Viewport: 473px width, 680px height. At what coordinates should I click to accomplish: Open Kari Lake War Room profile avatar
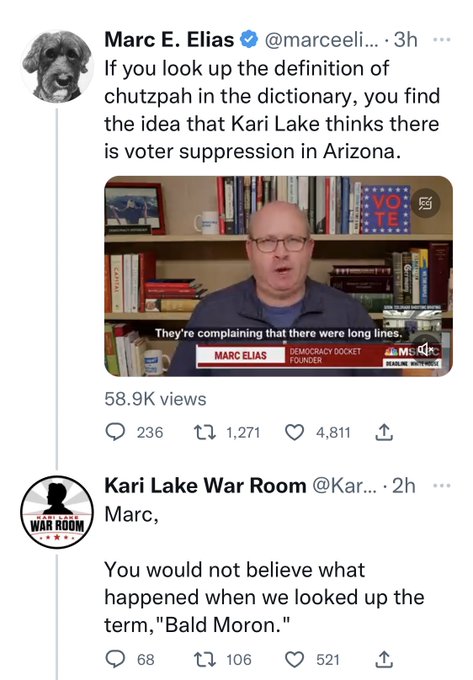[x=57, y=512]
